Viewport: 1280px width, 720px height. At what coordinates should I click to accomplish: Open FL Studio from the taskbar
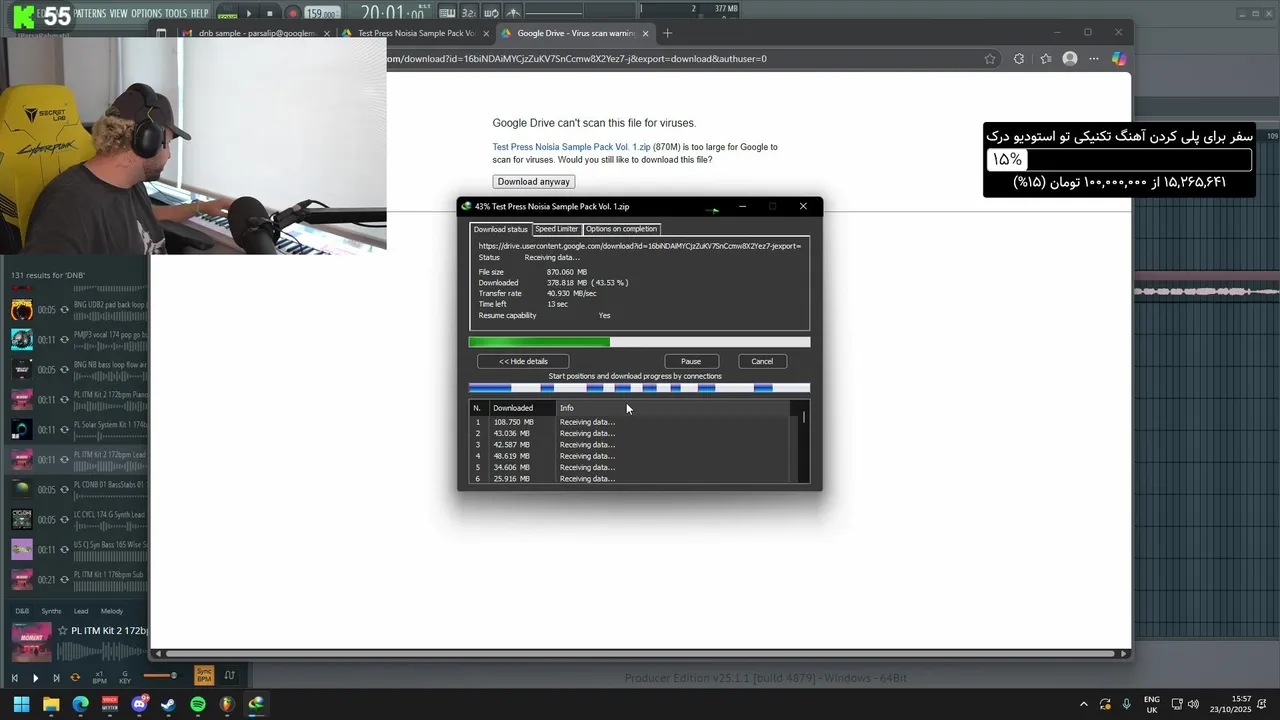click(x=227, y=704)
